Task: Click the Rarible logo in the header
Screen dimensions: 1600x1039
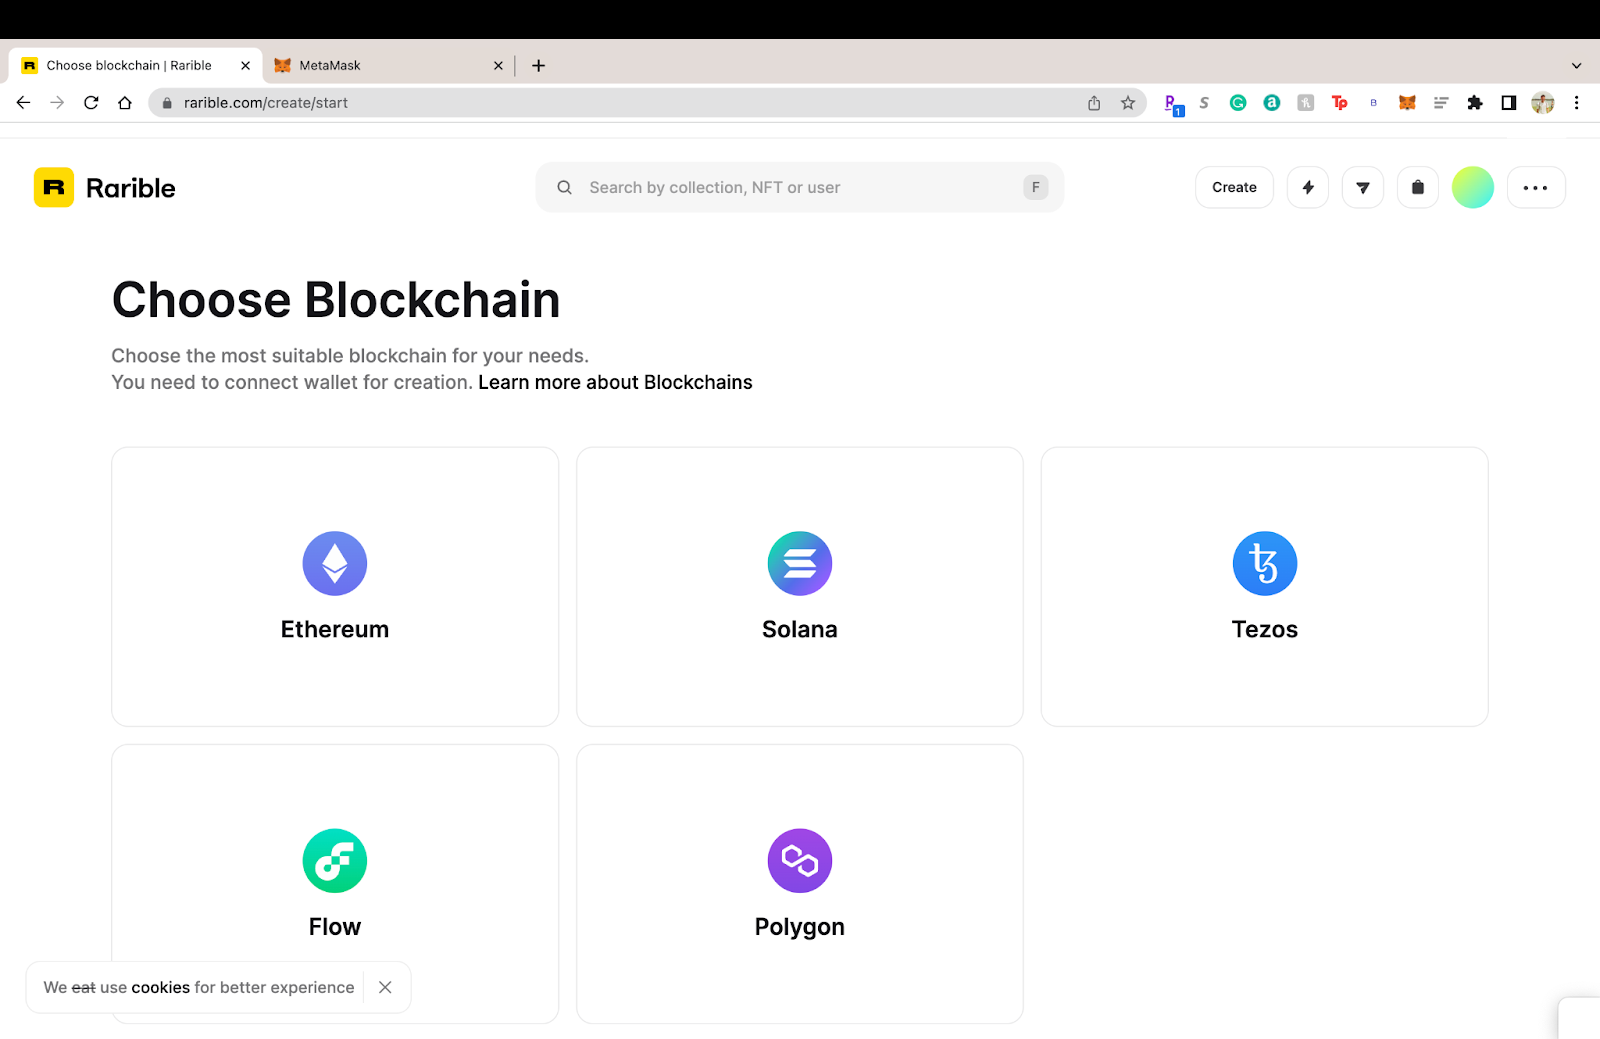Action: (x=105, y=187)
